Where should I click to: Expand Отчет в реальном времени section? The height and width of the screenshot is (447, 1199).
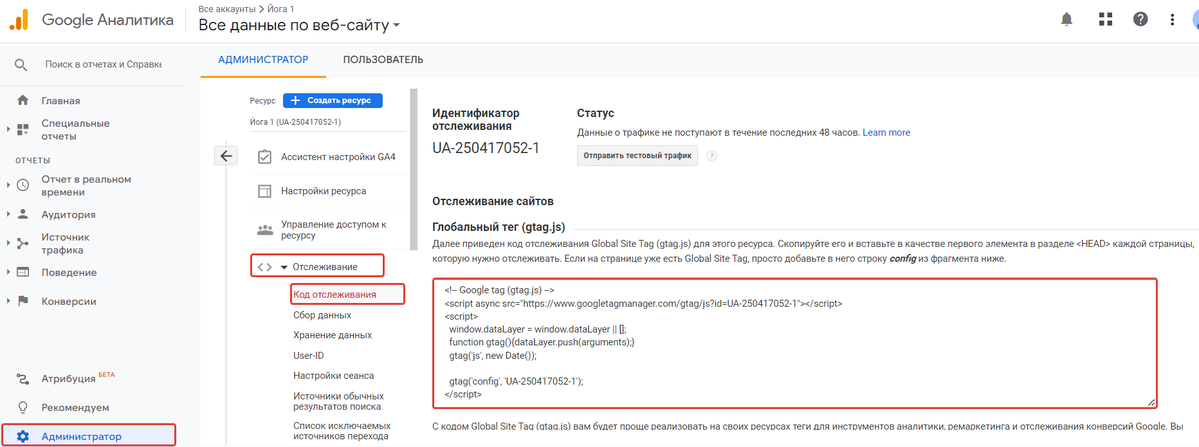[8, 185]
